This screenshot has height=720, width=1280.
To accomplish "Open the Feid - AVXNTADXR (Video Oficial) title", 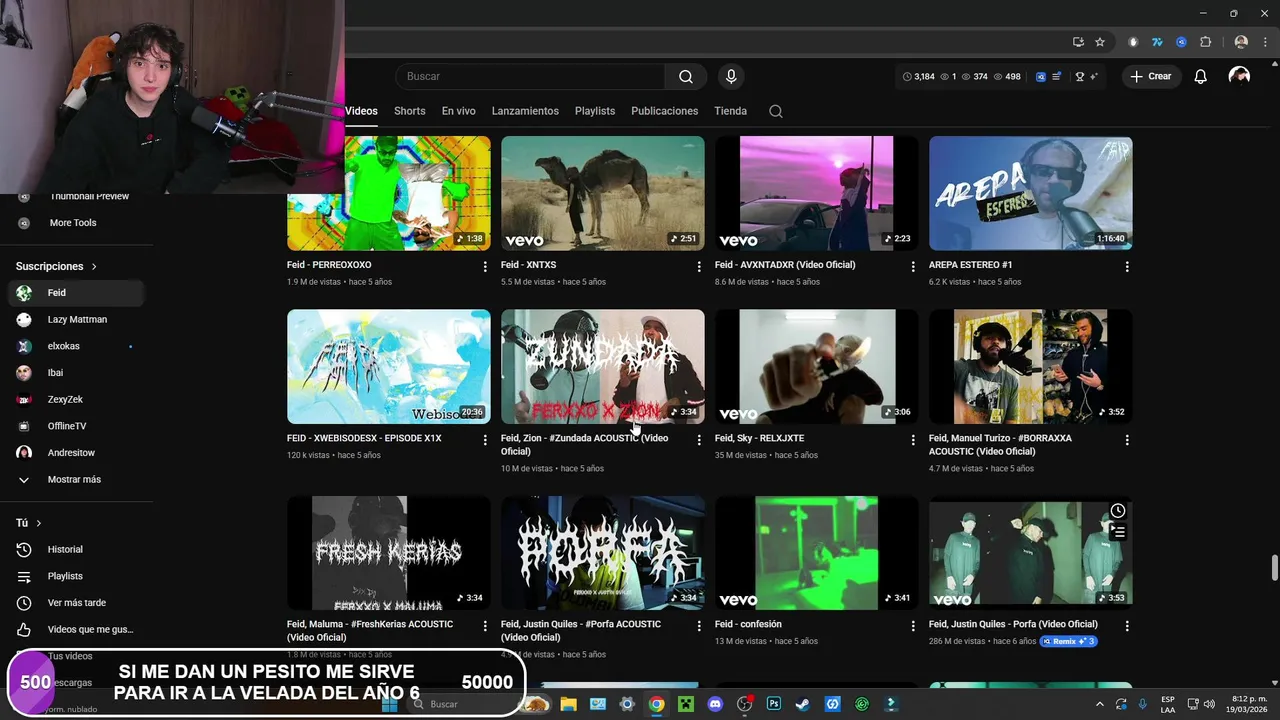I will click(785, 265).
